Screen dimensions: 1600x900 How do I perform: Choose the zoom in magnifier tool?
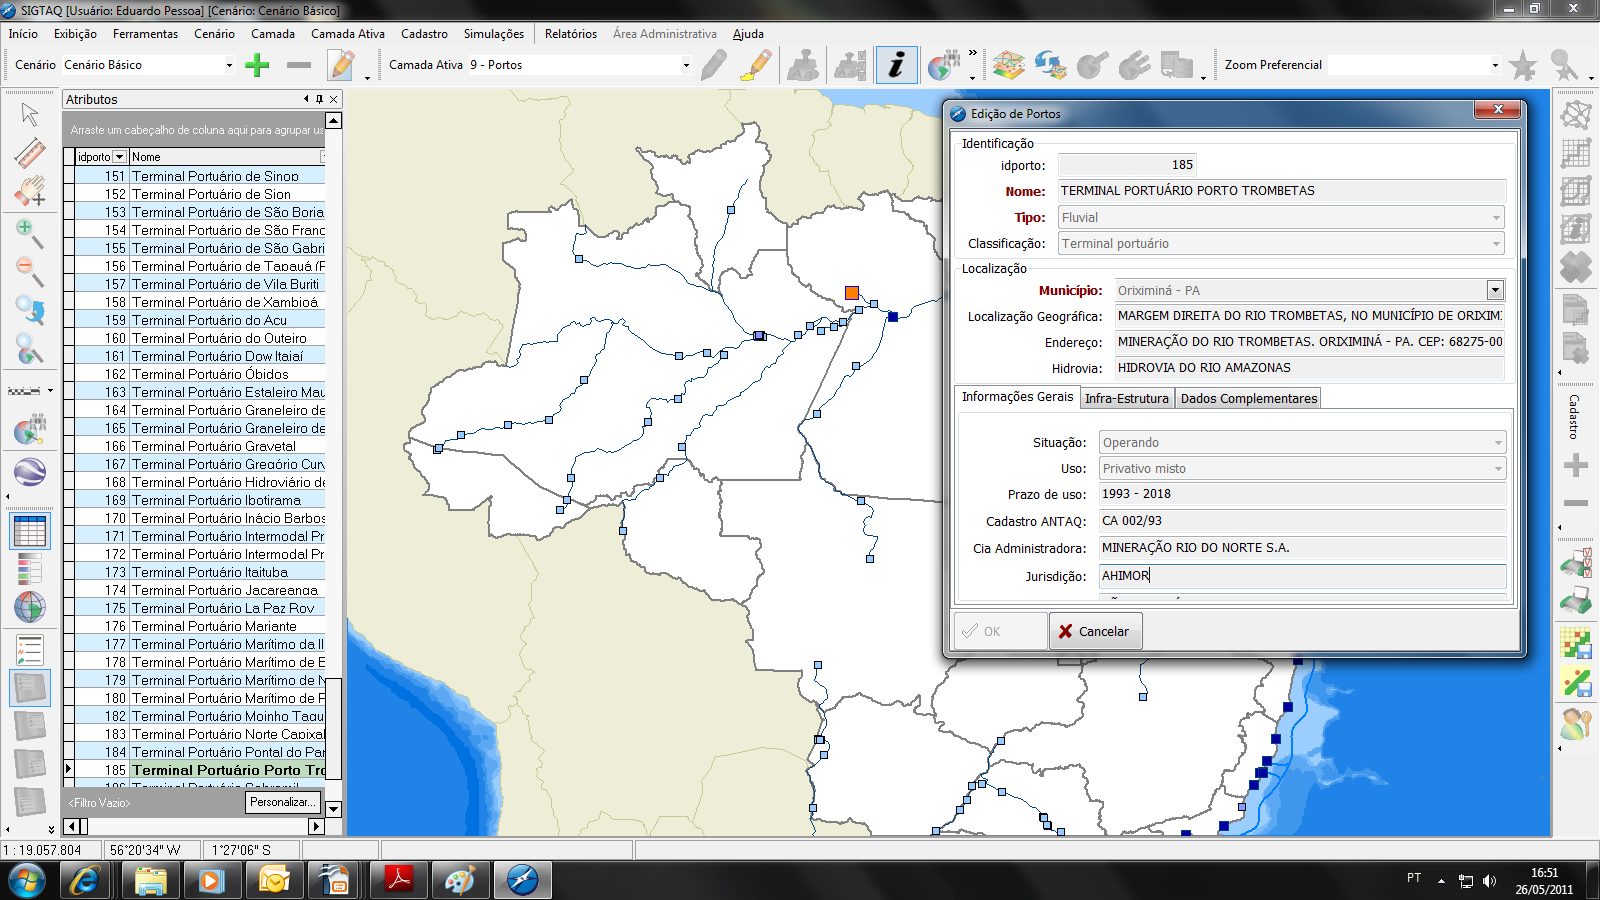(29, 233)
